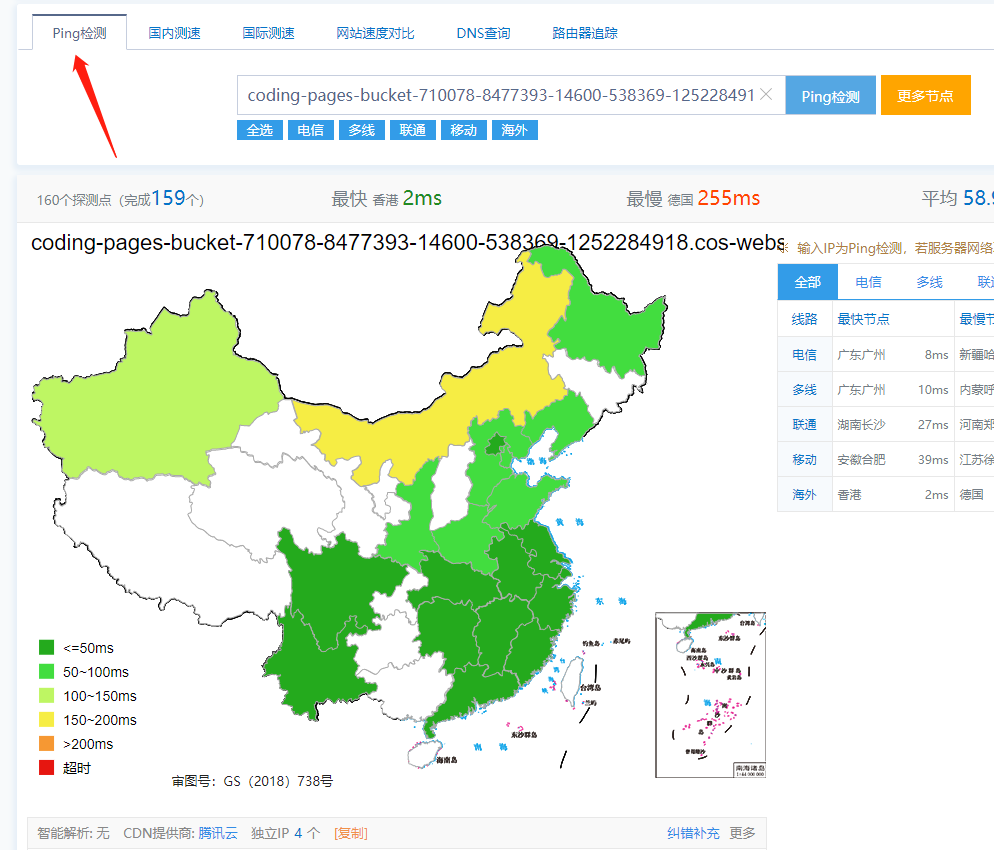Switch to the 国内测速 tab

[174, 33]
